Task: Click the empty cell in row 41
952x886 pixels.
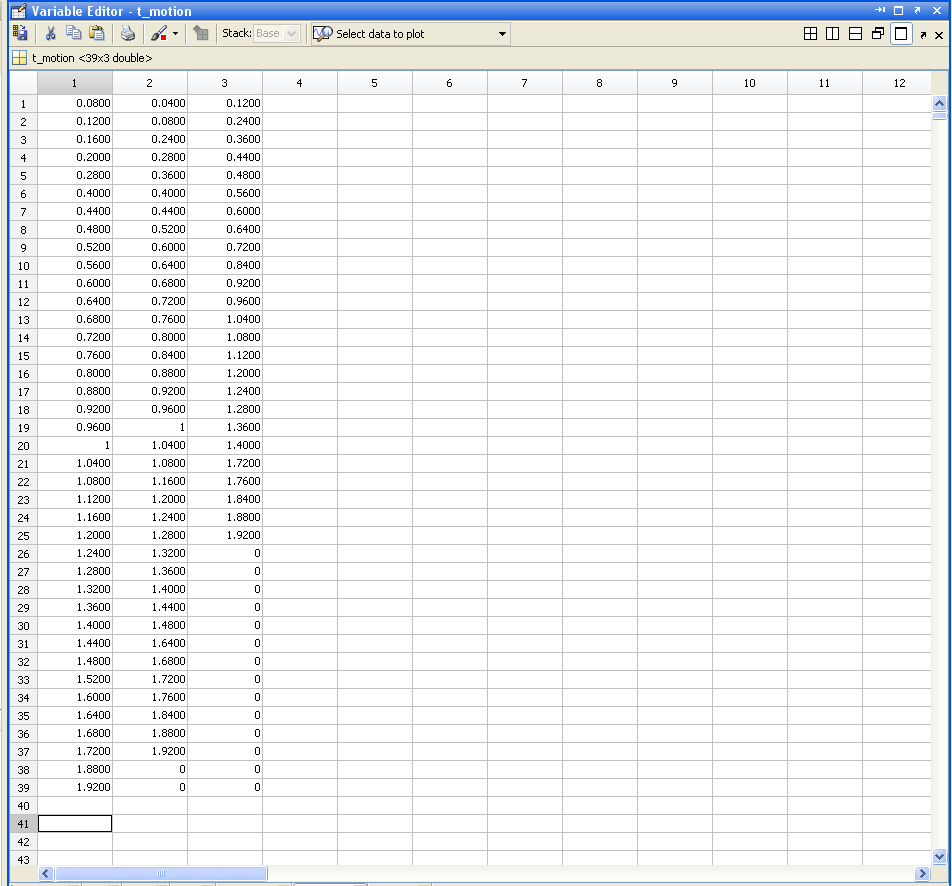Action: coord(75,823)
